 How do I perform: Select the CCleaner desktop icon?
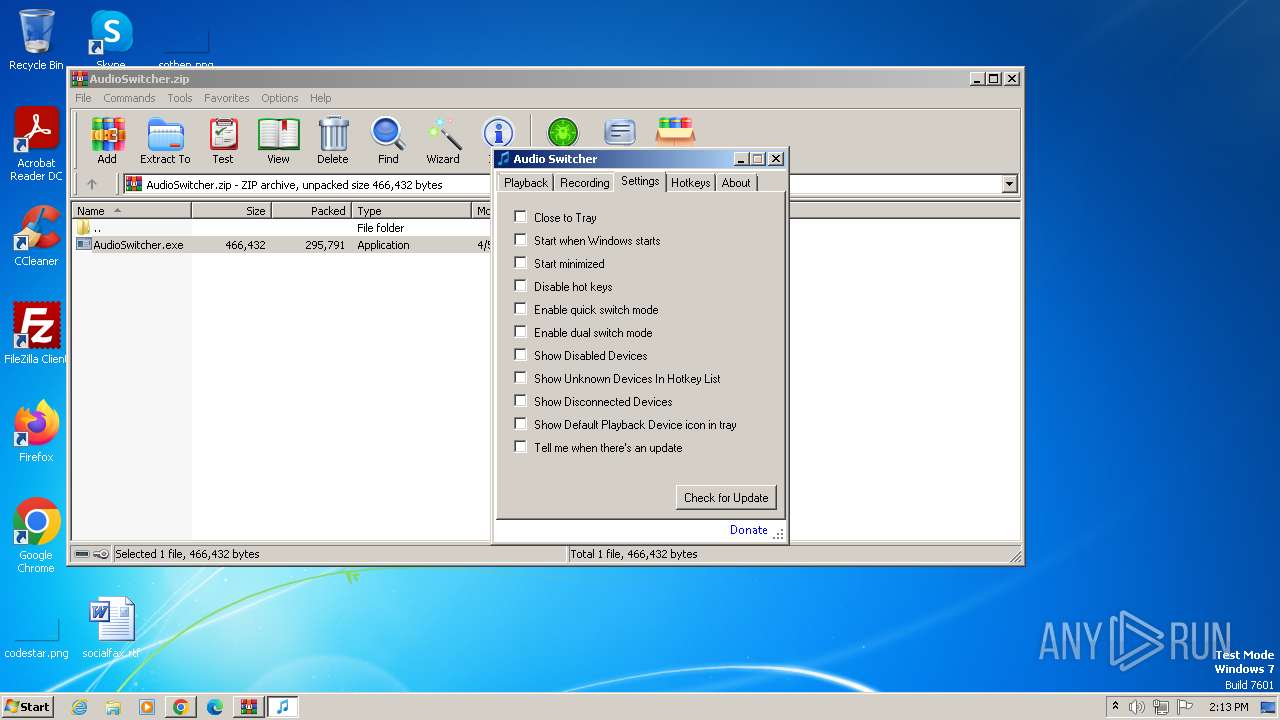click(x=36, y=236)
